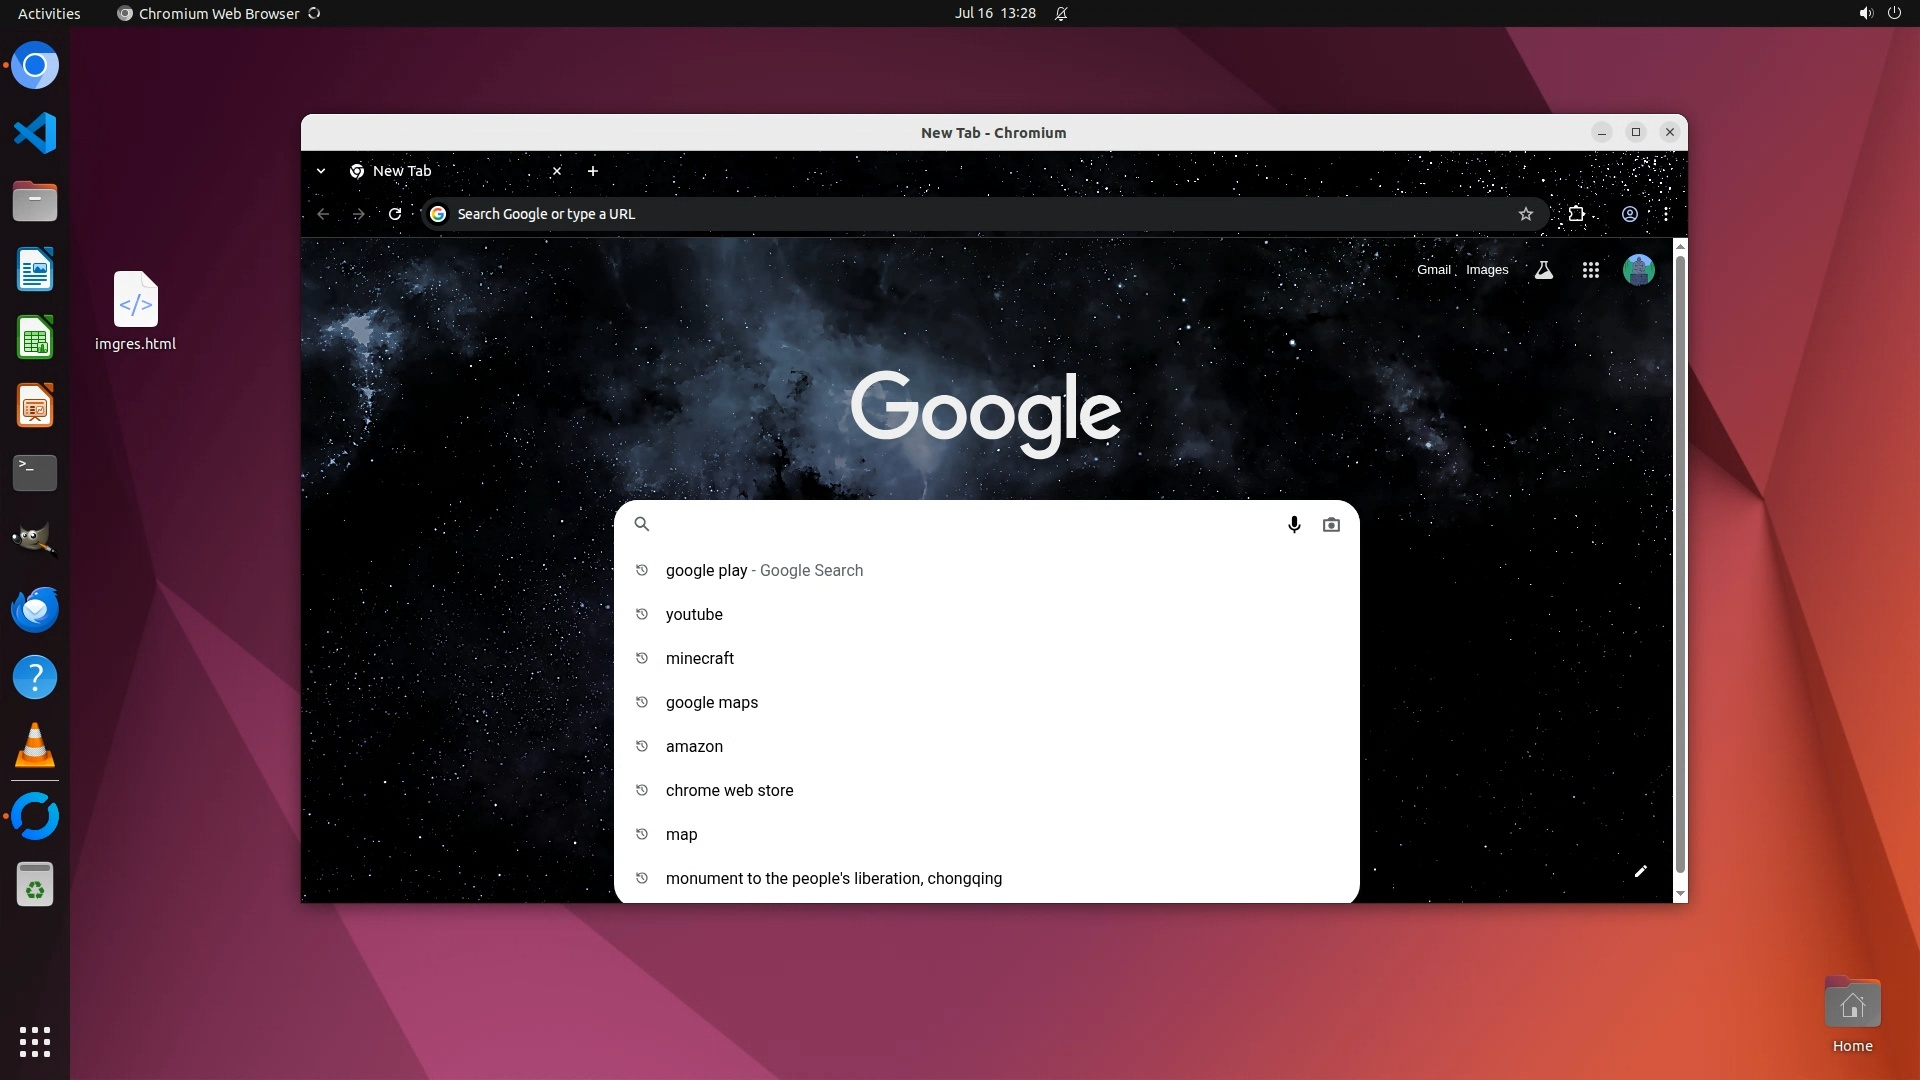Image resolution: width=1920 pixels, height=1080 pixels.
Task: Open Search Labs flask icon
Action: (1544, 270)
